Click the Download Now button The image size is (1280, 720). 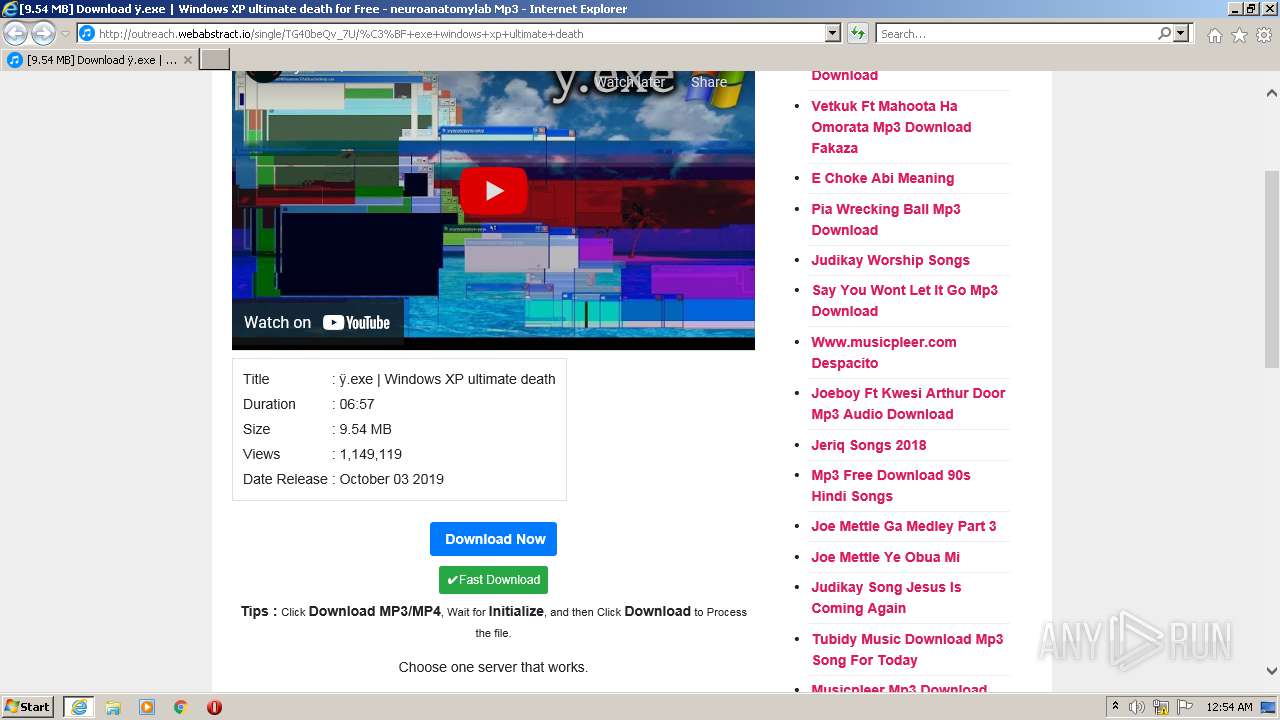(x=494, y=539)
